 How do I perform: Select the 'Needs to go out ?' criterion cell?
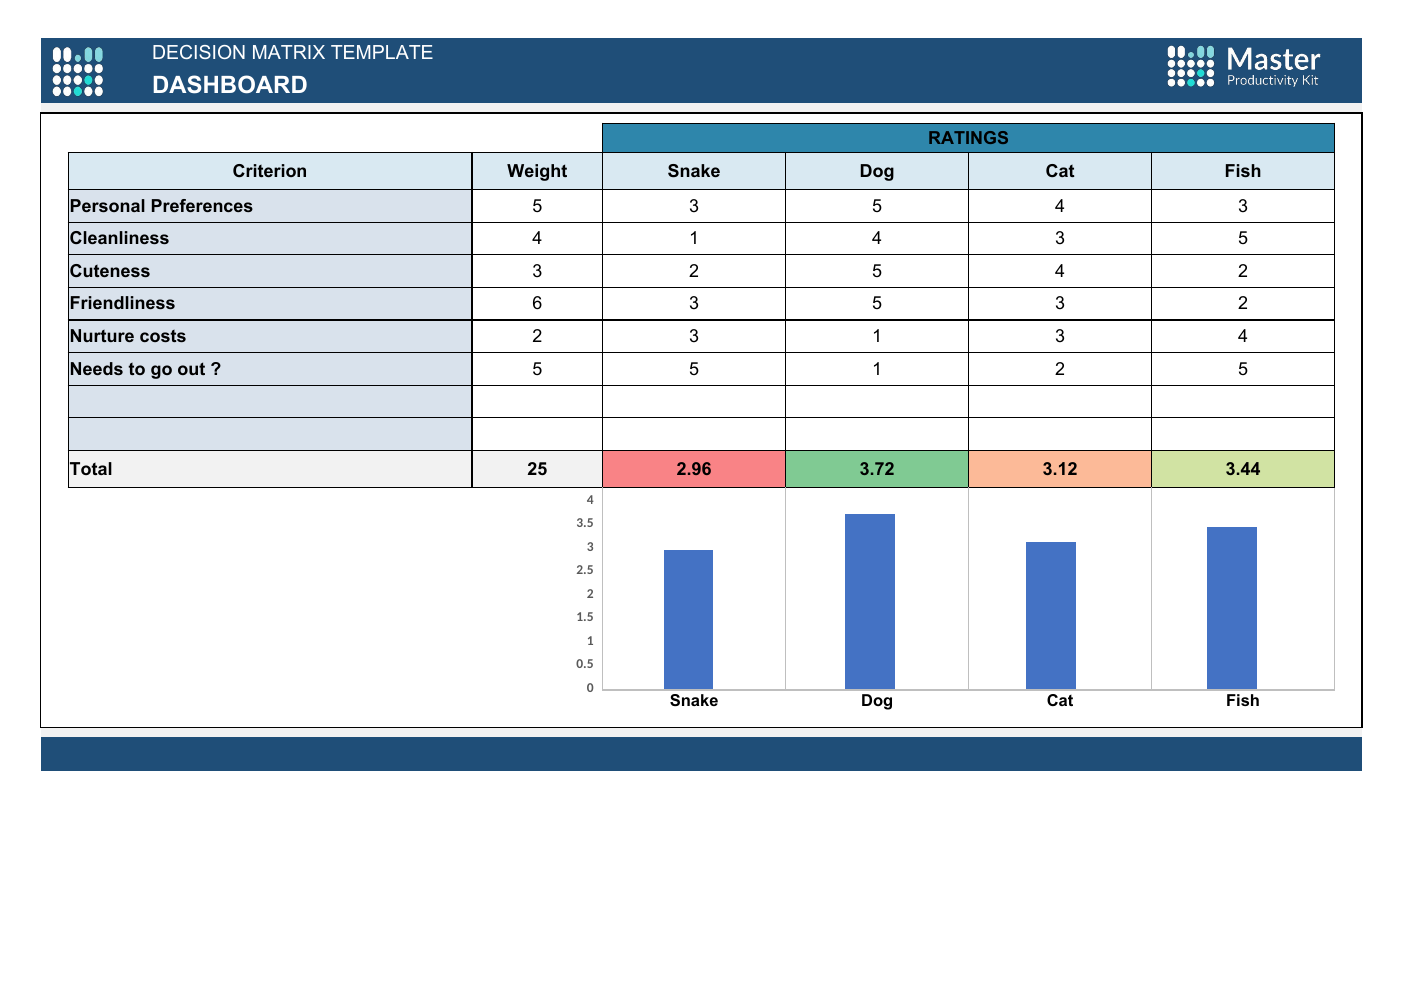pos(270,369)
